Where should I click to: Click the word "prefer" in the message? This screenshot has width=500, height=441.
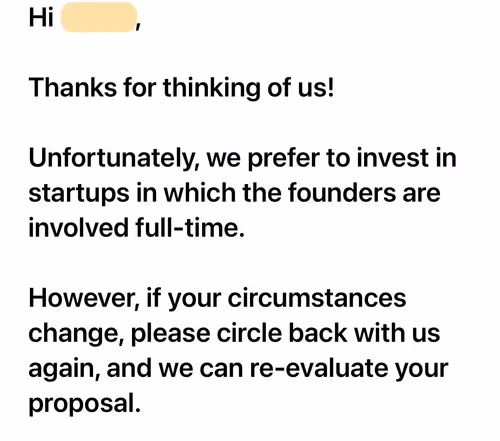pos(283,159)
